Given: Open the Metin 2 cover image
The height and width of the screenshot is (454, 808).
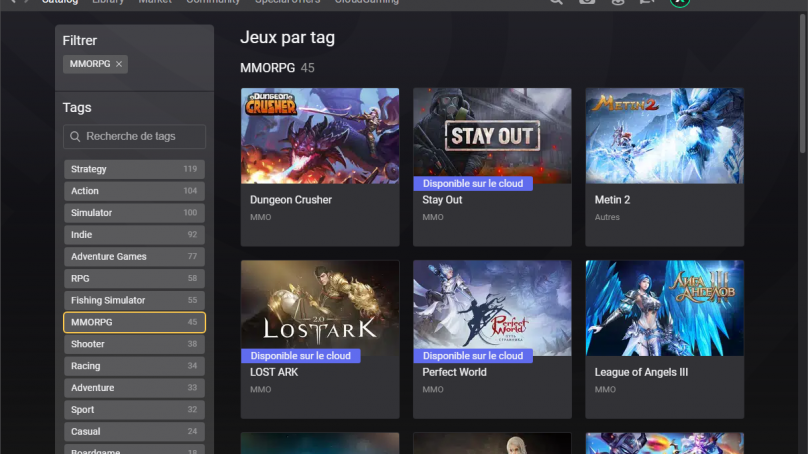Looking at the screenshot, I should click(665, 136).
